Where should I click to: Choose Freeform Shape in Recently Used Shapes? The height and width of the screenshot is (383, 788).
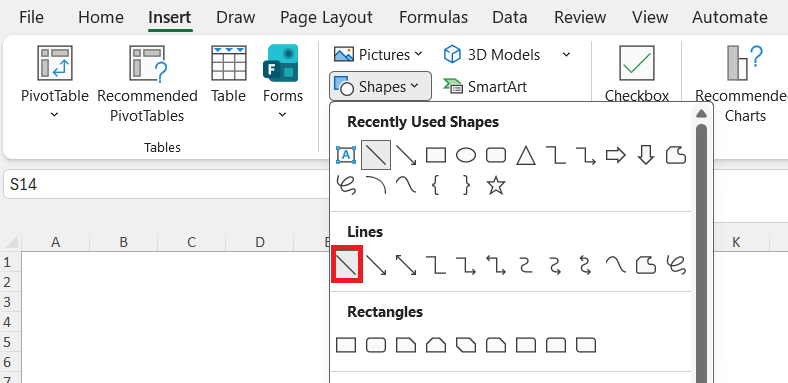(x=676, y=156)
